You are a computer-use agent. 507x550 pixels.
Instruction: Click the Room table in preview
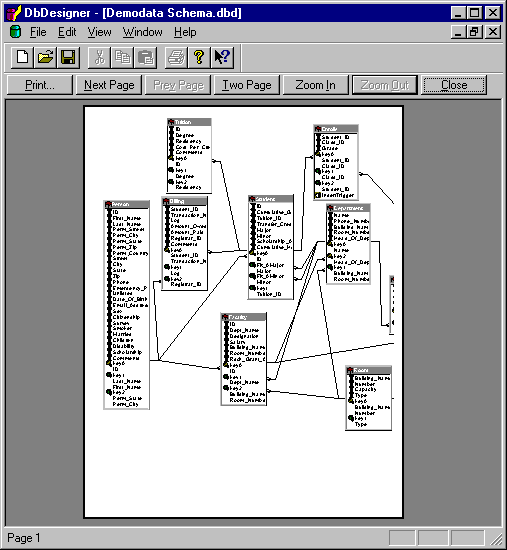368,398
